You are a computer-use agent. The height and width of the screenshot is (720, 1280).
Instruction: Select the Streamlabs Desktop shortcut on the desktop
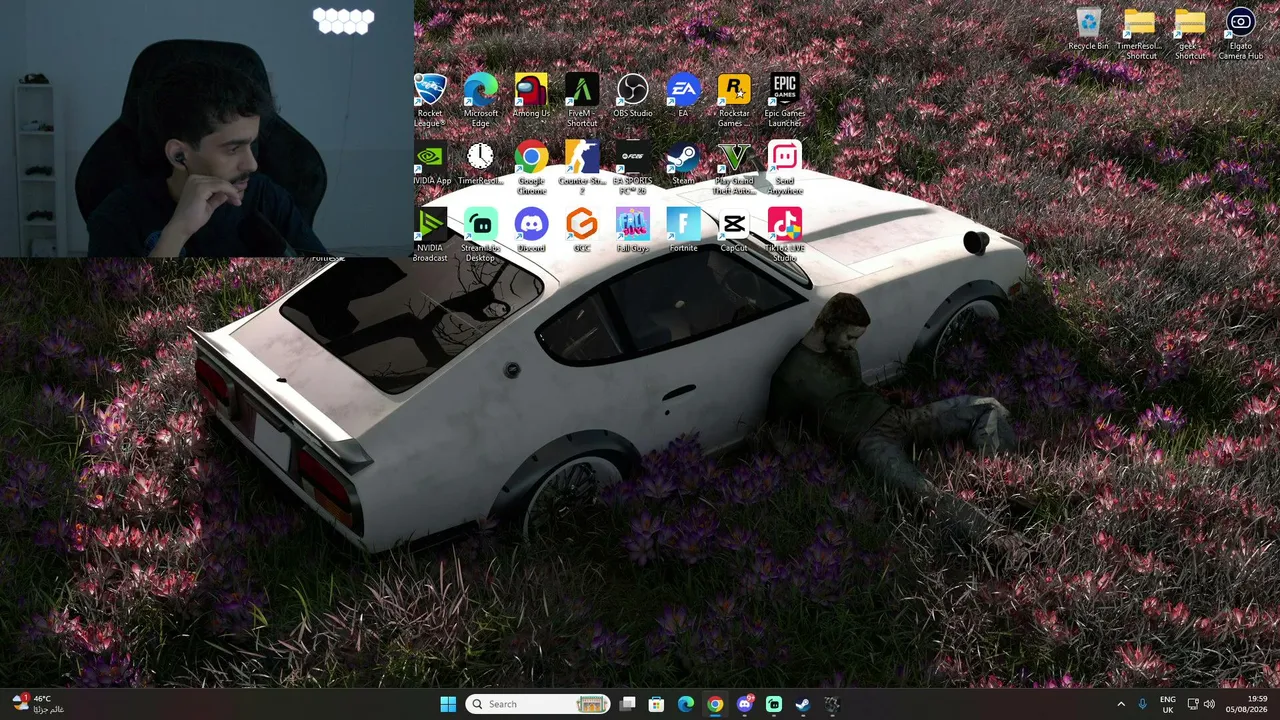480,234
